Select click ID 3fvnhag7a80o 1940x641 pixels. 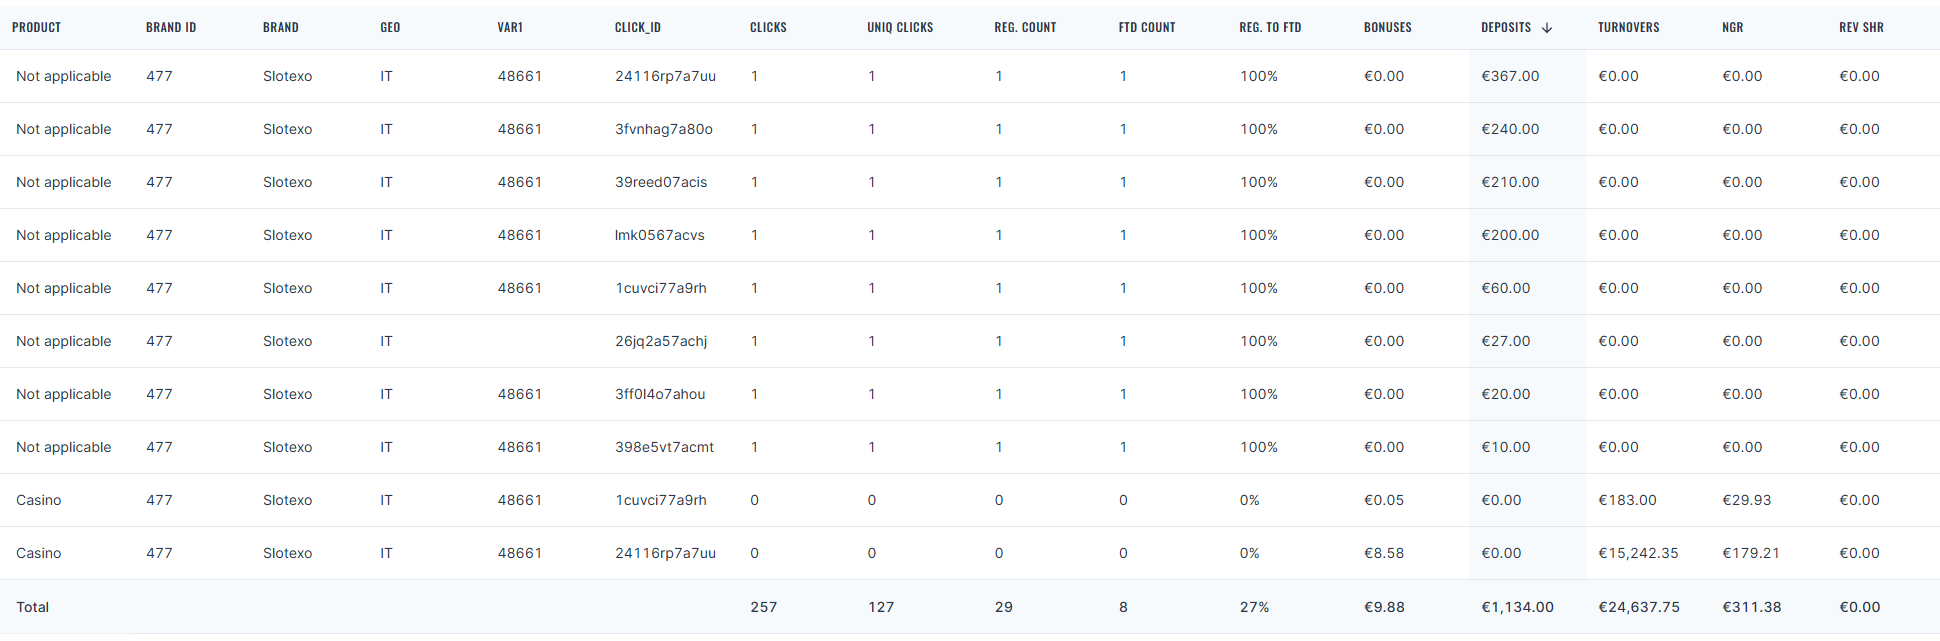(664, 129)
